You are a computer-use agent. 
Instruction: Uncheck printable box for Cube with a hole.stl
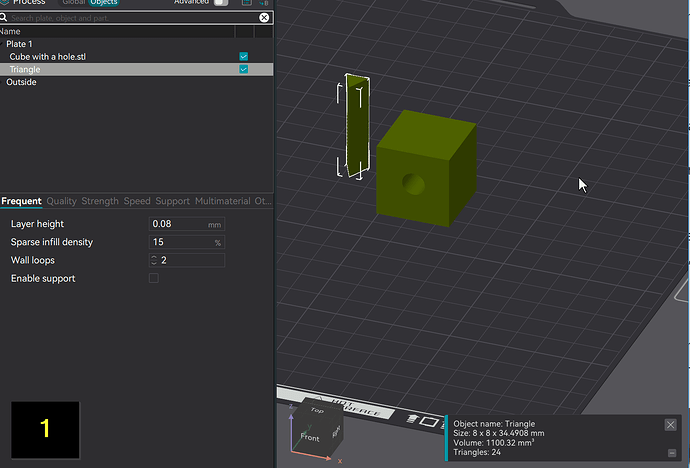[x=243, y=56]
